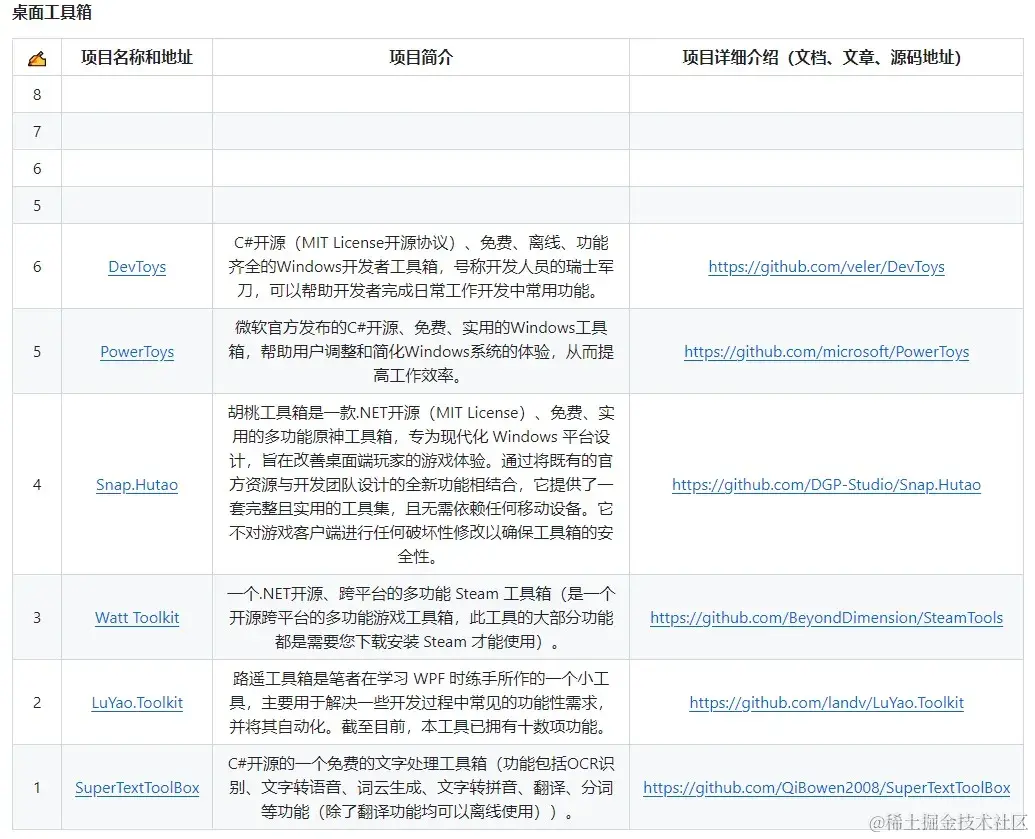The height and width of the screenshot is (839, 1035).
Task: Click the flame sort icon in table header
Action: coord(36,57)
